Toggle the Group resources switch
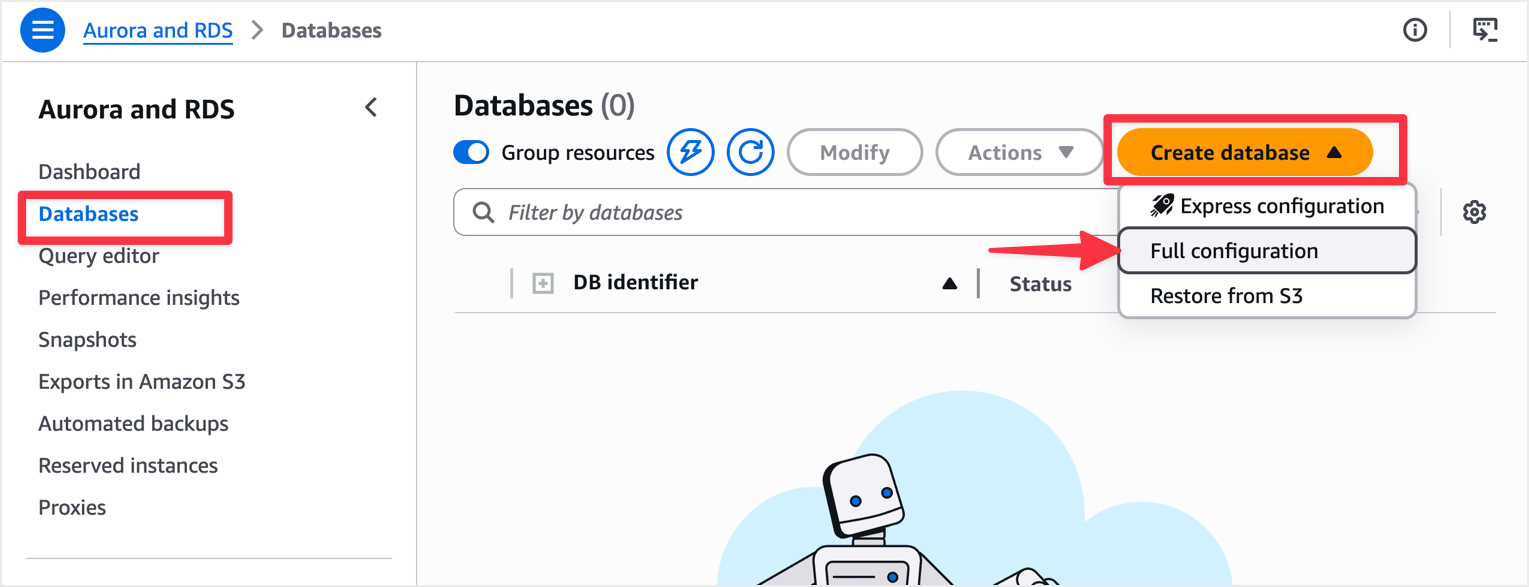The image size is (1529, 587). coord(471,152)
